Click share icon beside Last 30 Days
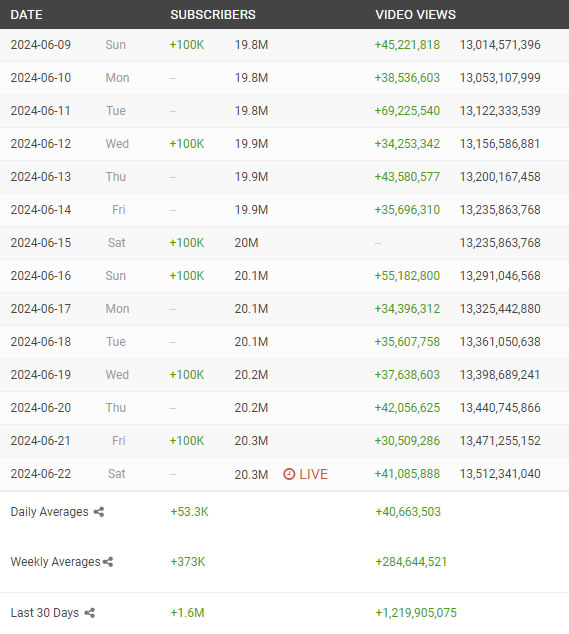569x634 pixels. (90, 613)
